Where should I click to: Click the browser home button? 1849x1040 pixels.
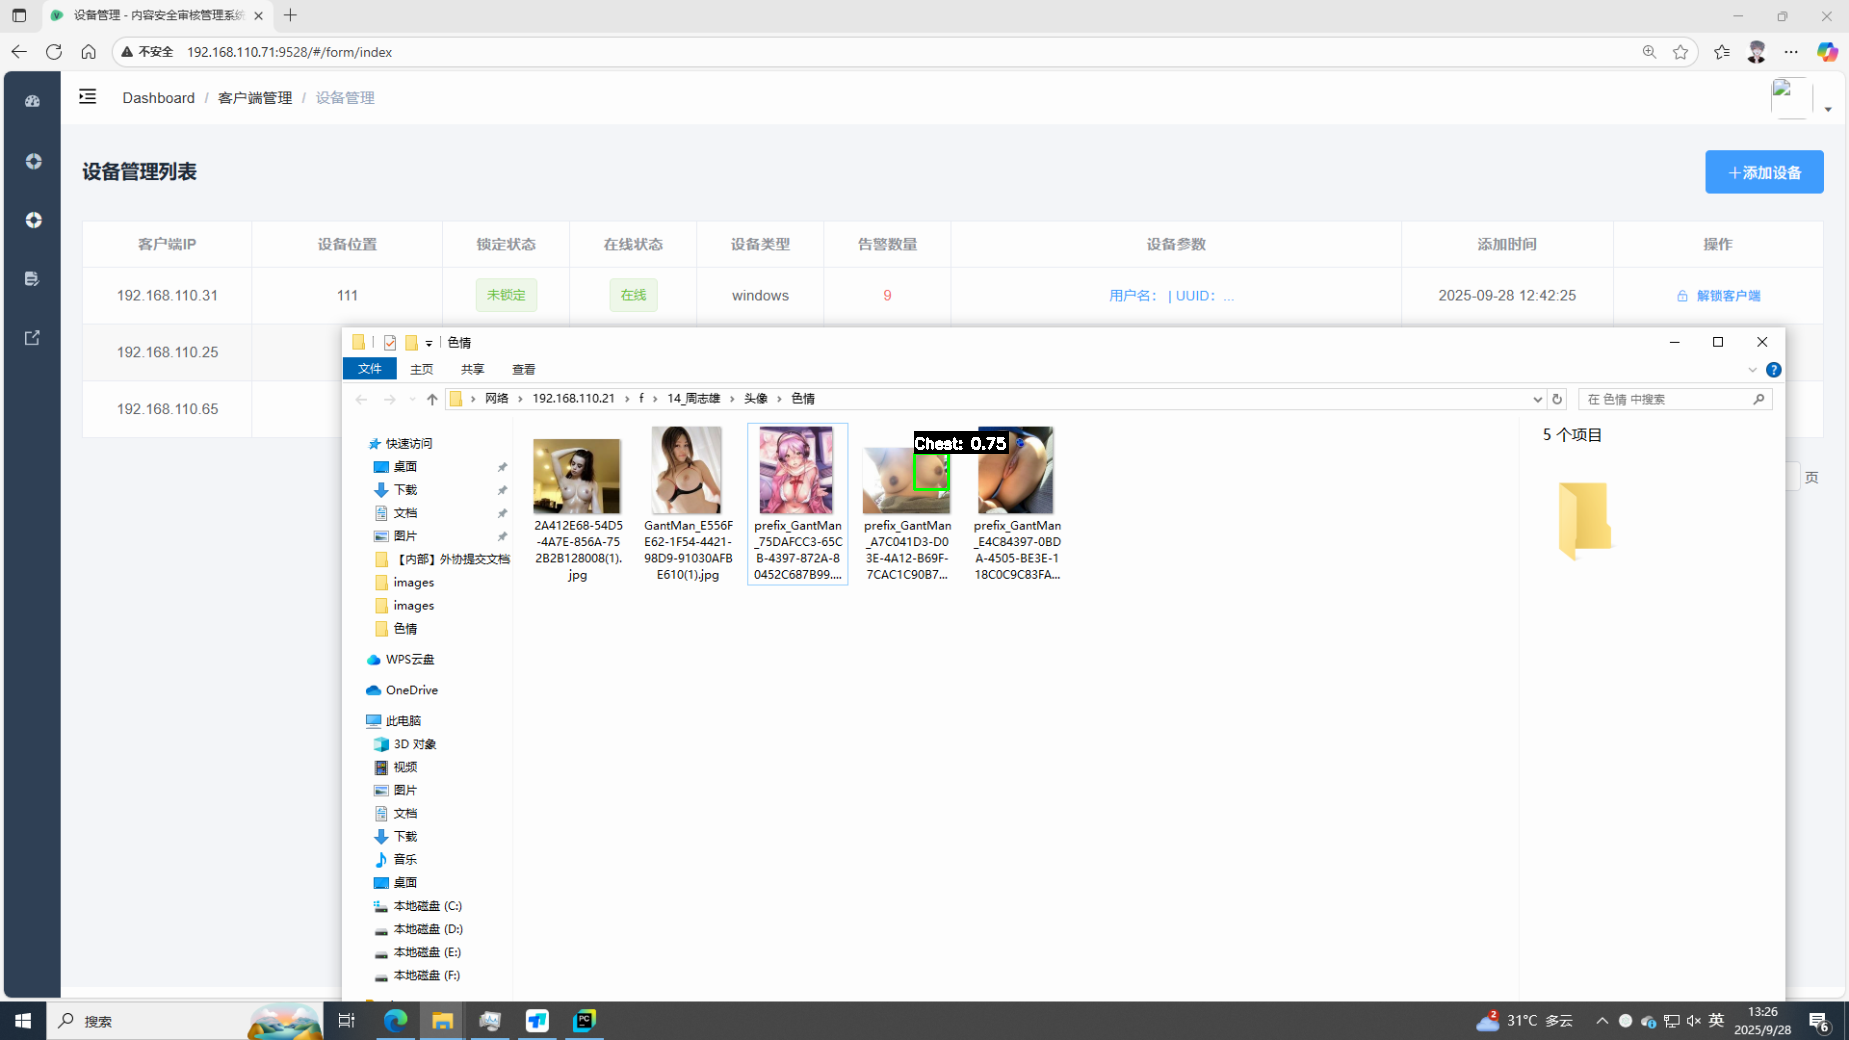(x=89, y=52)
